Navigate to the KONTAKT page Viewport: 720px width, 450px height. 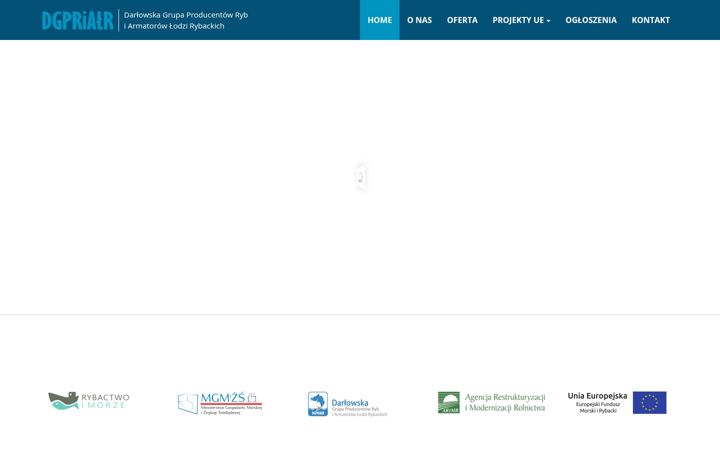(x=650, y=20)
